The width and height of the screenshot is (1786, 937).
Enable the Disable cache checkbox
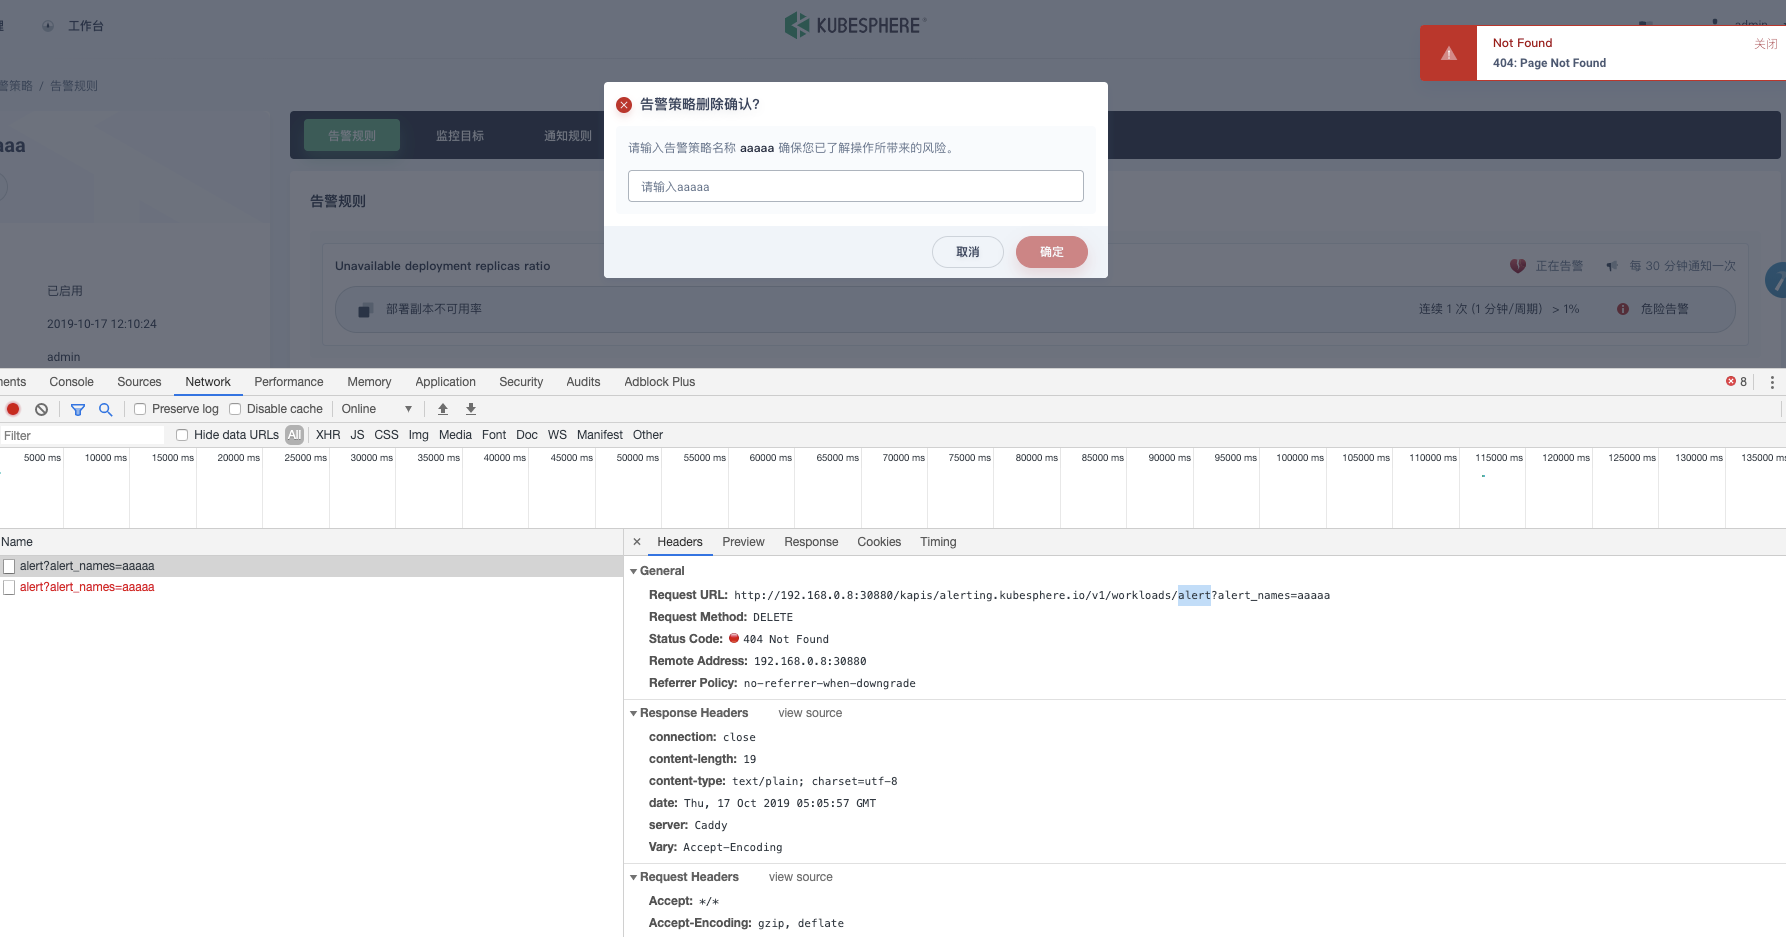(x=235, y=409)
